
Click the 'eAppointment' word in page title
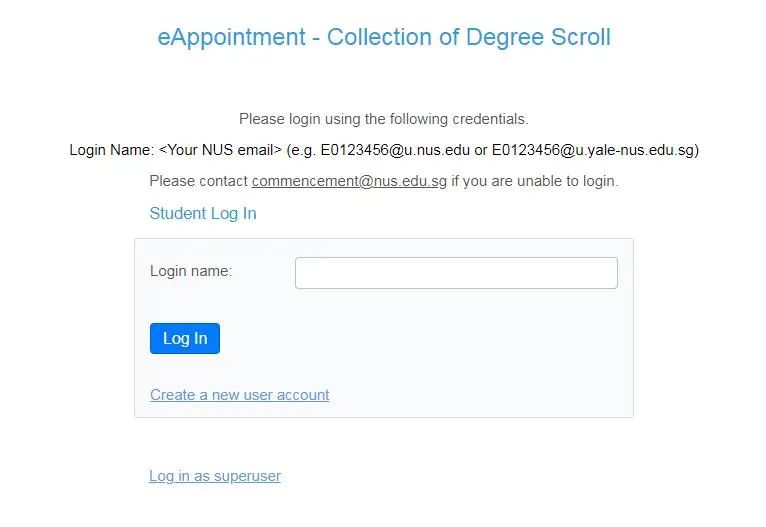(x=231, y=38)
